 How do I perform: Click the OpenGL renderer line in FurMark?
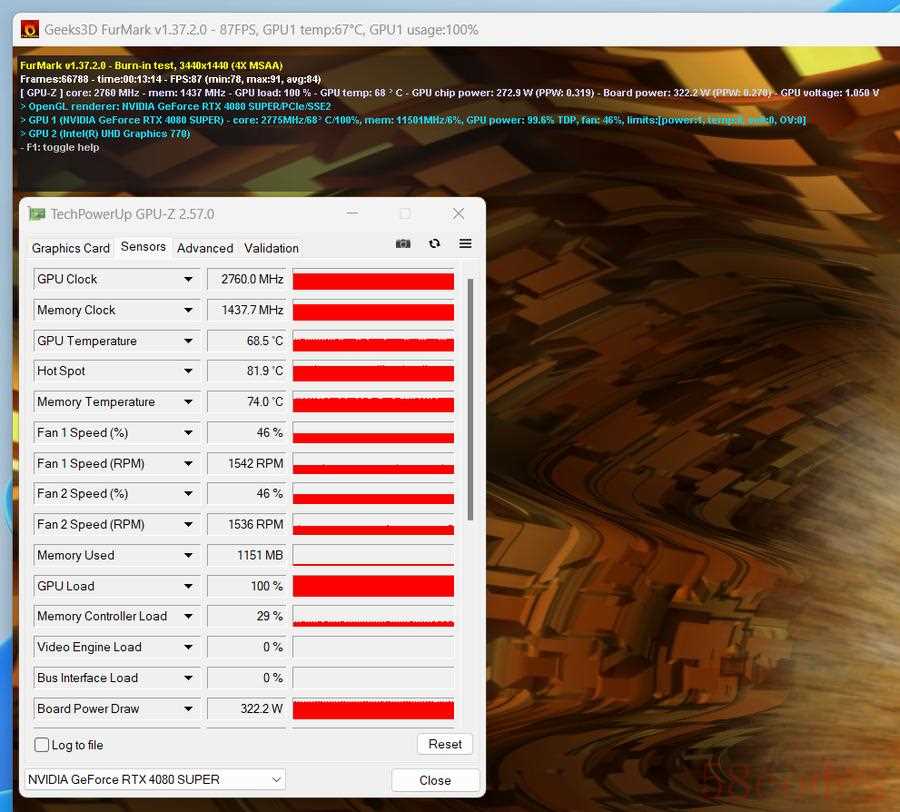click(176, 106)
